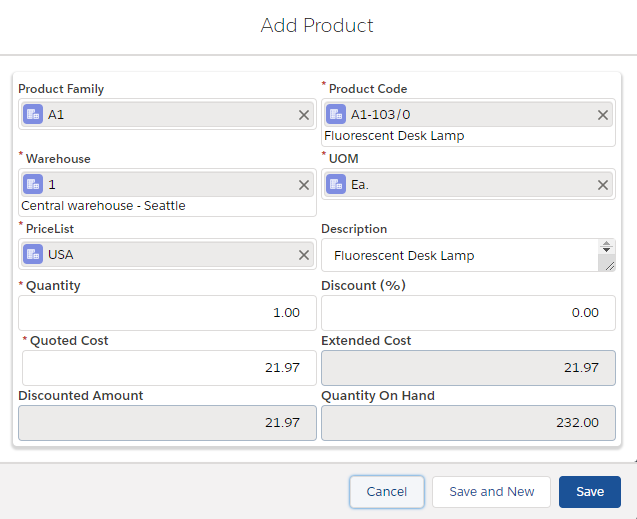Click the UOM label

coord(344,159)
